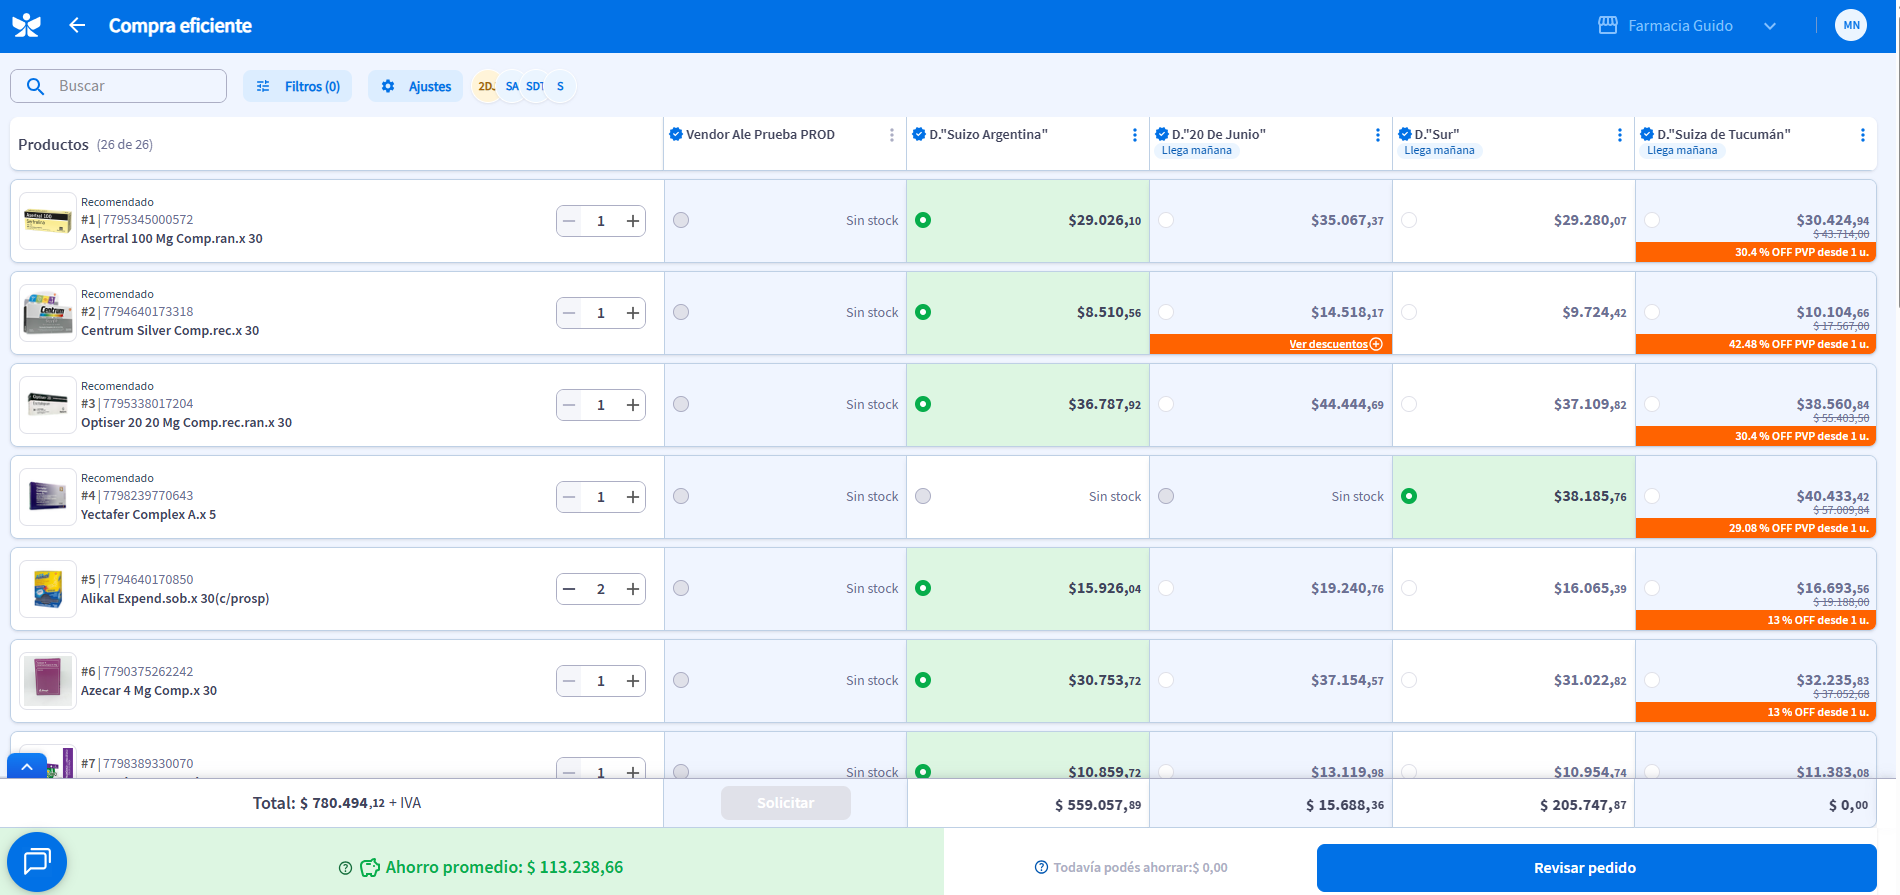Open three-dot menu for D."Sur" column

pyautogui.click(x=1619, y=135)
